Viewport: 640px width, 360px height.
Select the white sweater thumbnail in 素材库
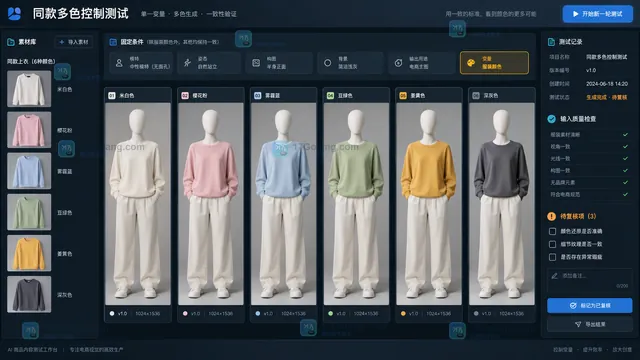(29, 89)
